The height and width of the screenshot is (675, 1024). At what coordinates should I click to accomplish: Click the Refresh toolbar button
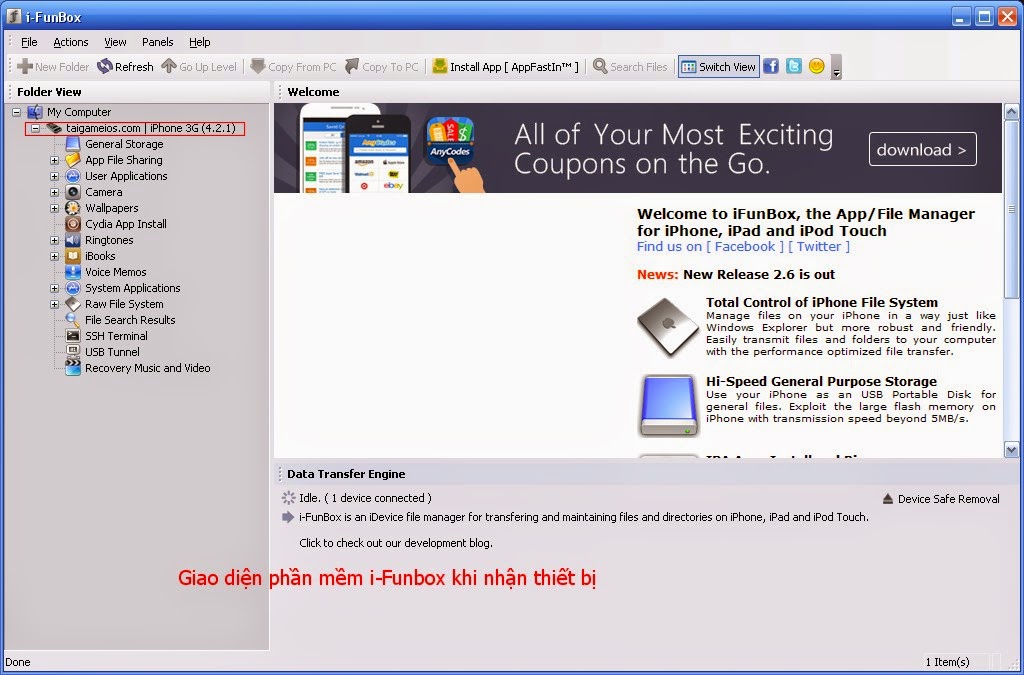[125, 67]
